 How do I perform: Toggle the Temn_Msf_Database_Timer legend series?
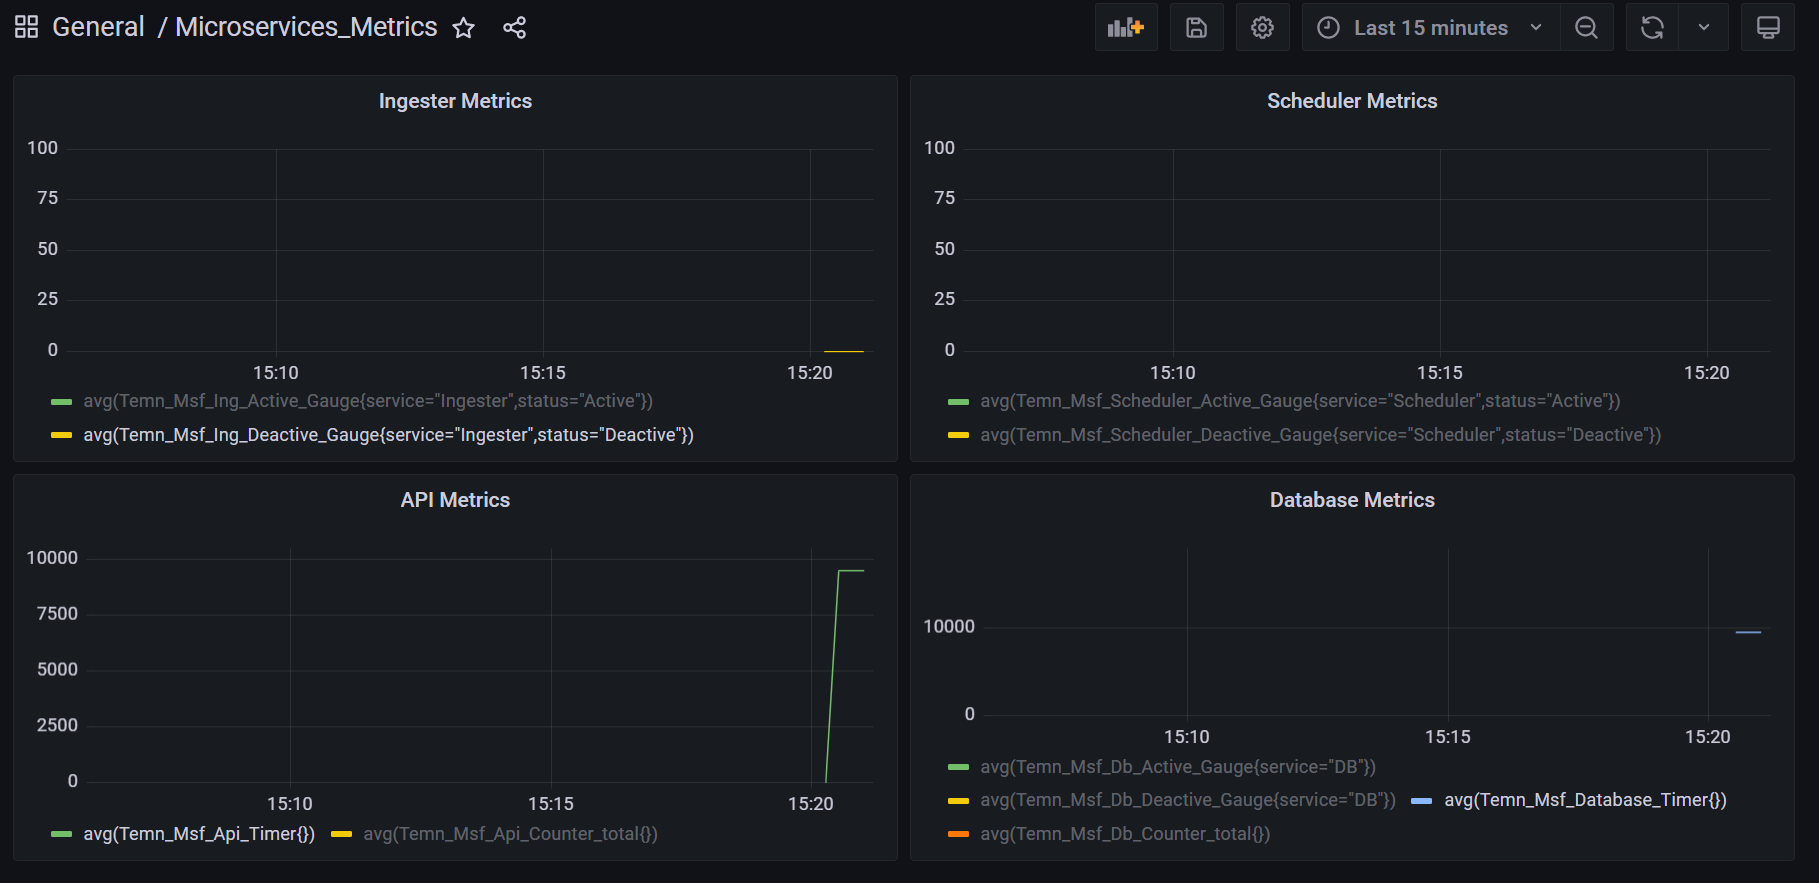tap(1585, 800)
